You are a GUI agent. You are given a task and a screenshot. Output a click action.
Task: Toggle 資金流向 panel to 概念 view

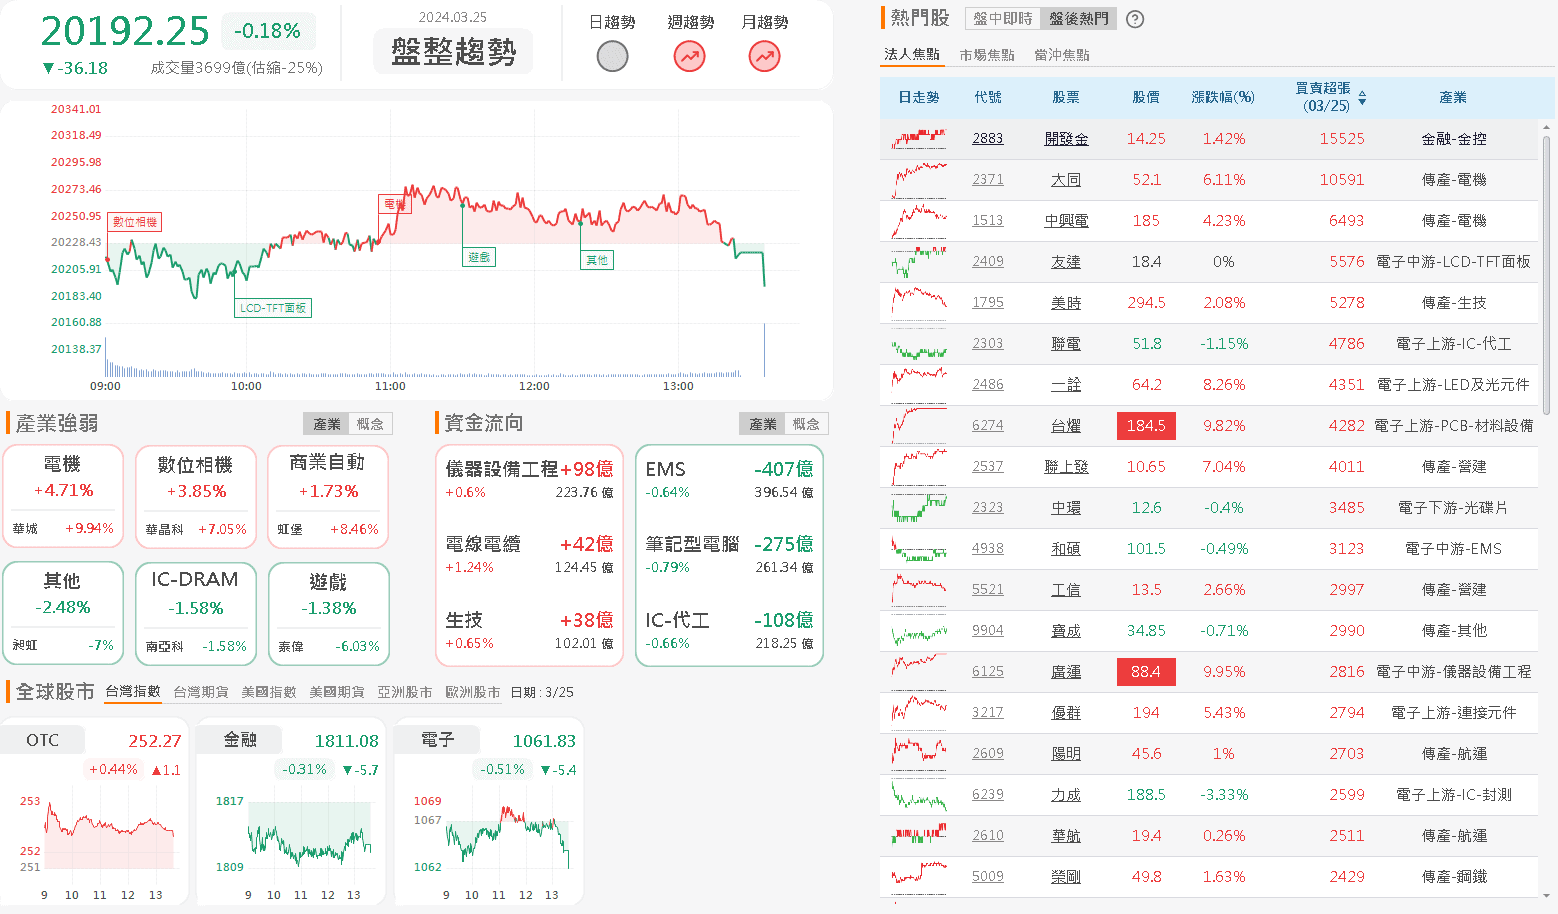(x=806, y=424)
